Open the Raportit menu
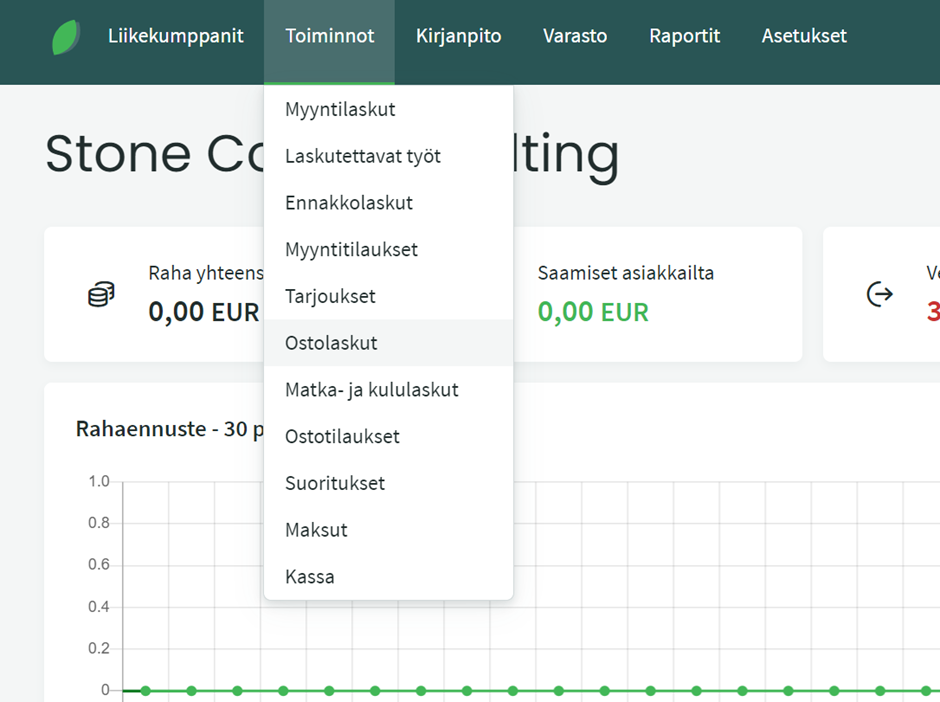The width and height of the screenshot is (940, 702). click(685, 36)
